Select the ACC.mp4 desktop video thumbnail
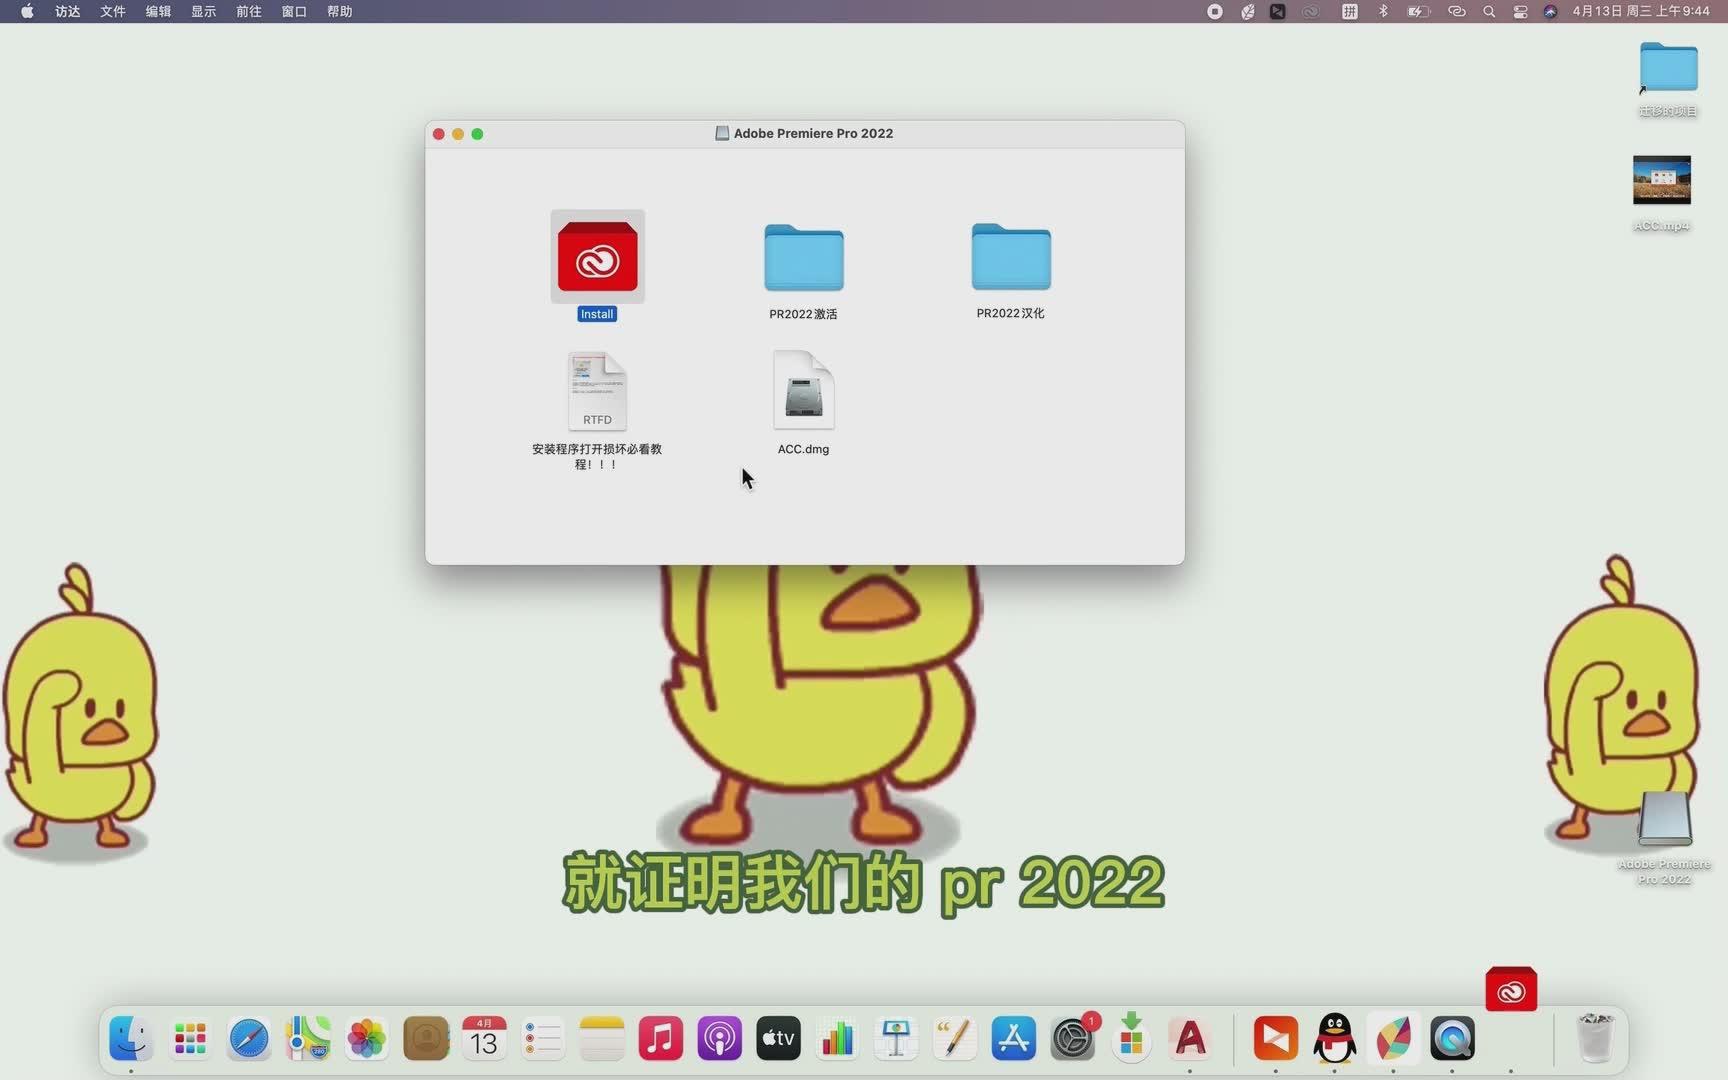Screen dimensions: 1728x1080 (1662, 180)
